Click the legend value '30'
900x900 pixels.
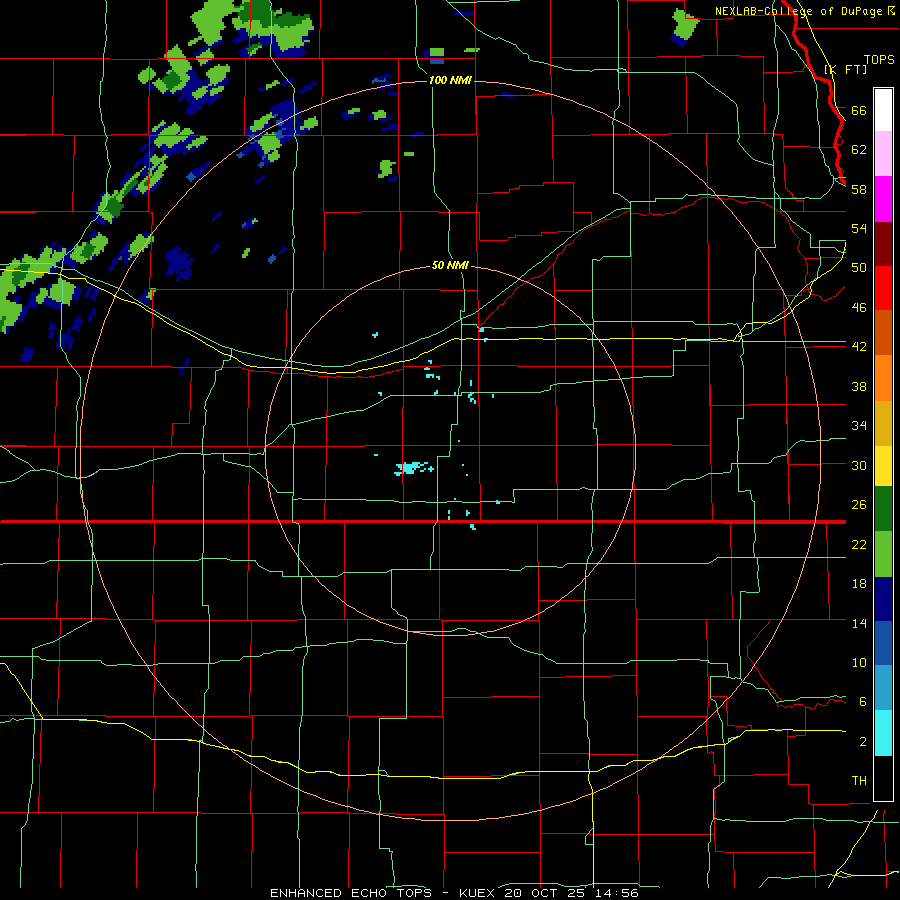pos(859,465)
